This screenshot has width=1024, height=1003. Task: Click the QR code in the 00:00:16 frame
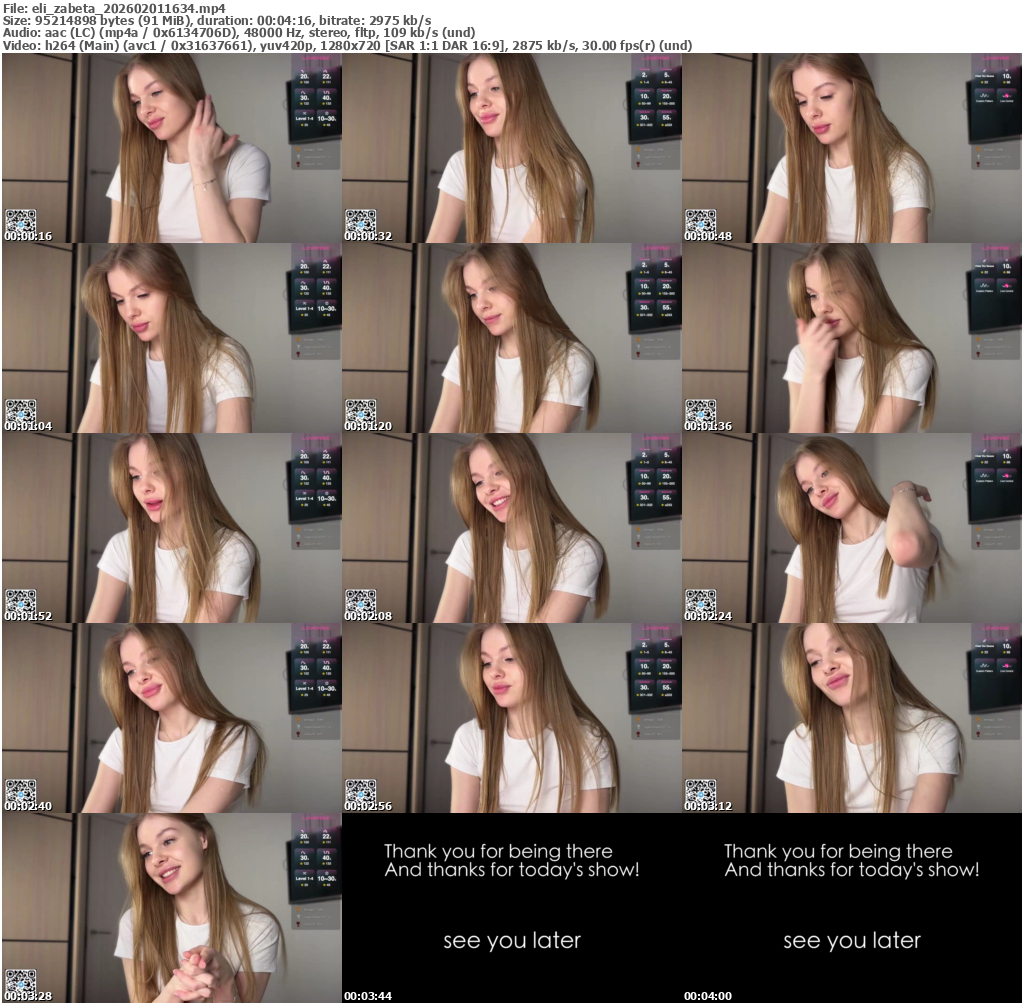coord(20,221)
